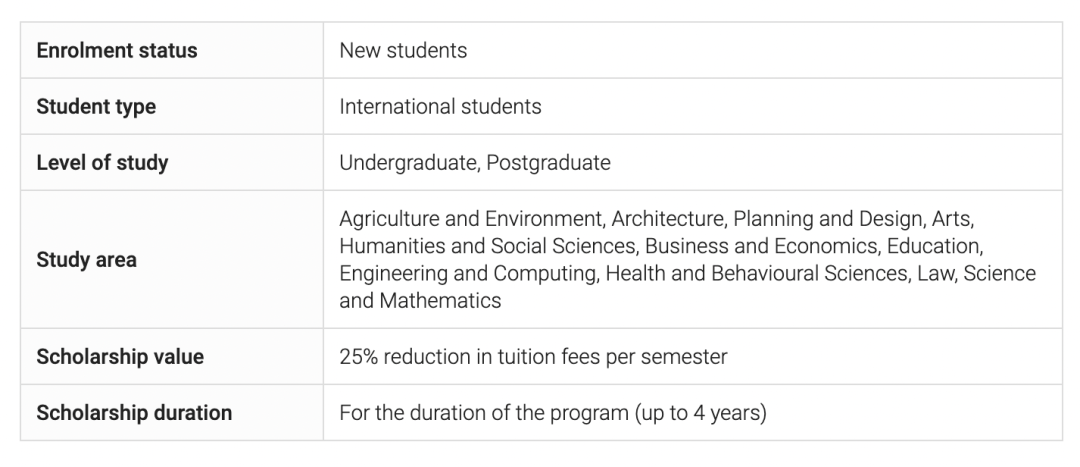This screenshot has height=467, width=1080.
Task: Select the International students text
Action: pos(440,107)
